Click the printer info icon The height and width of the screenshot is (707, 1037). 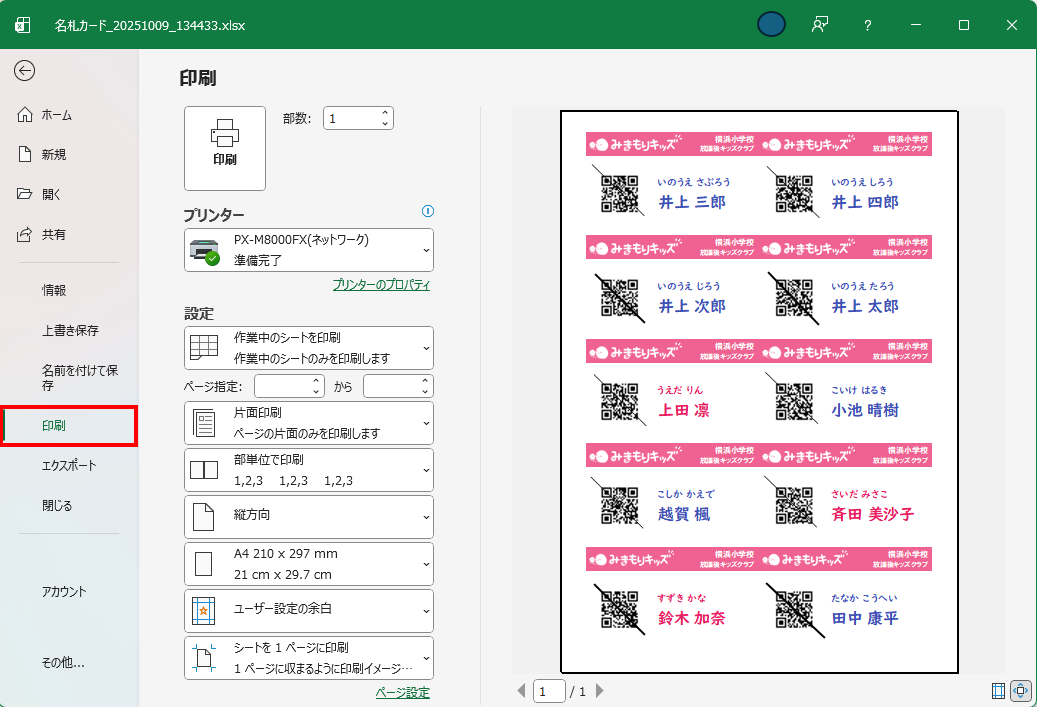pos(428,211)
